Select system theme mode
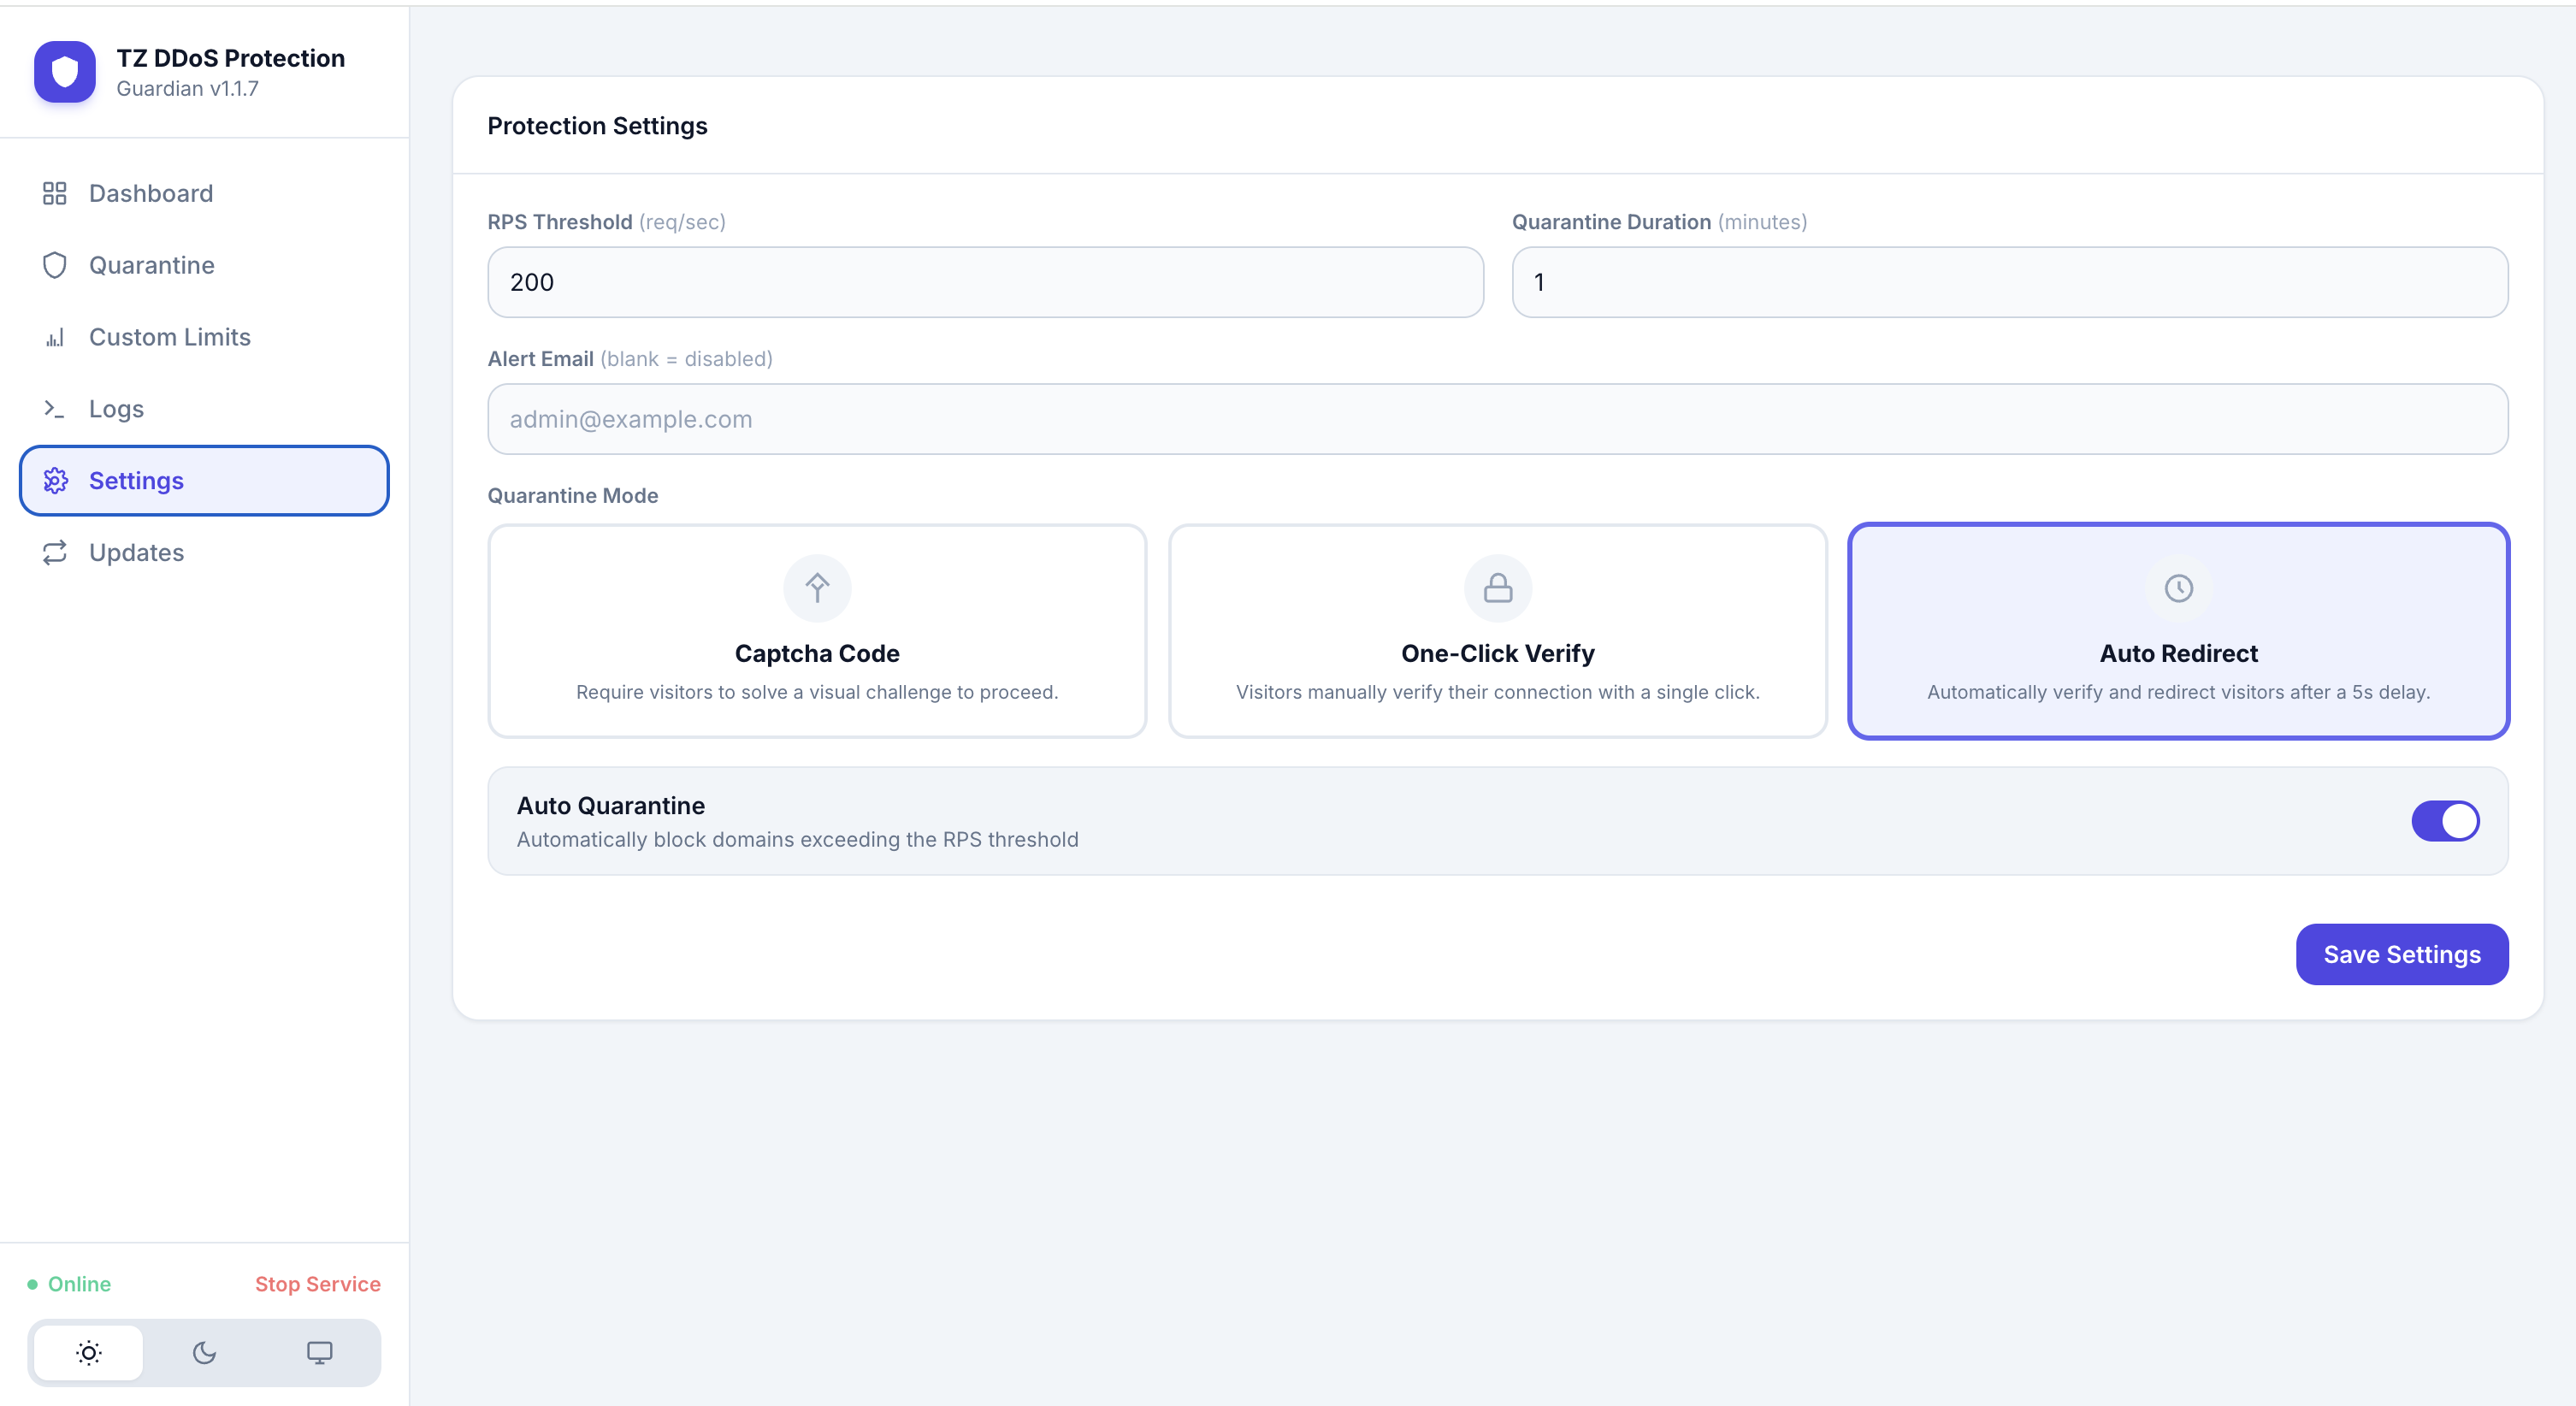Image resolution: width=2576 pixels, height=1406 pixels. tap(319, 1352)
